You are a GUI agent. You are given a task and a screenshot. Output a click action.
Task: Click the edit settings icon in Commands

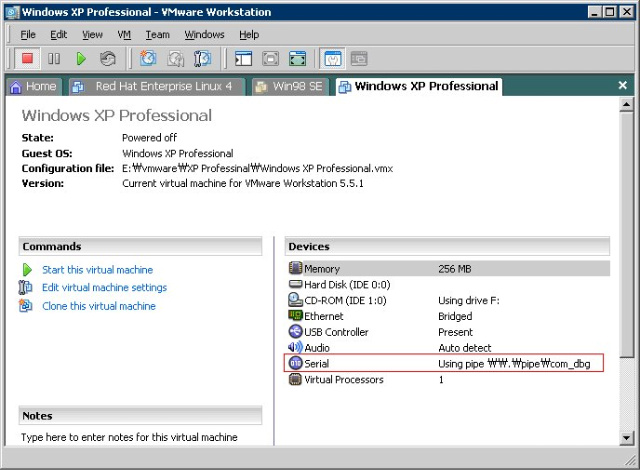coord(25,287)
